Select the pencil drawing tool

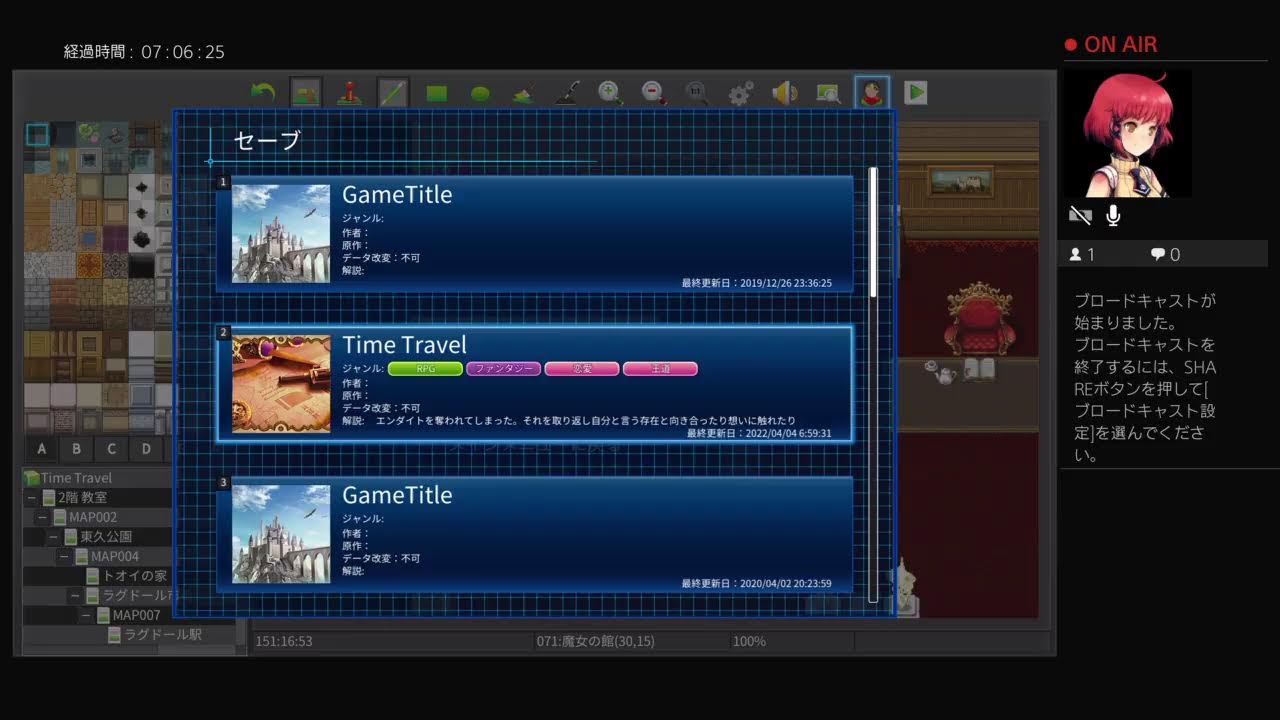click(393, 93)
